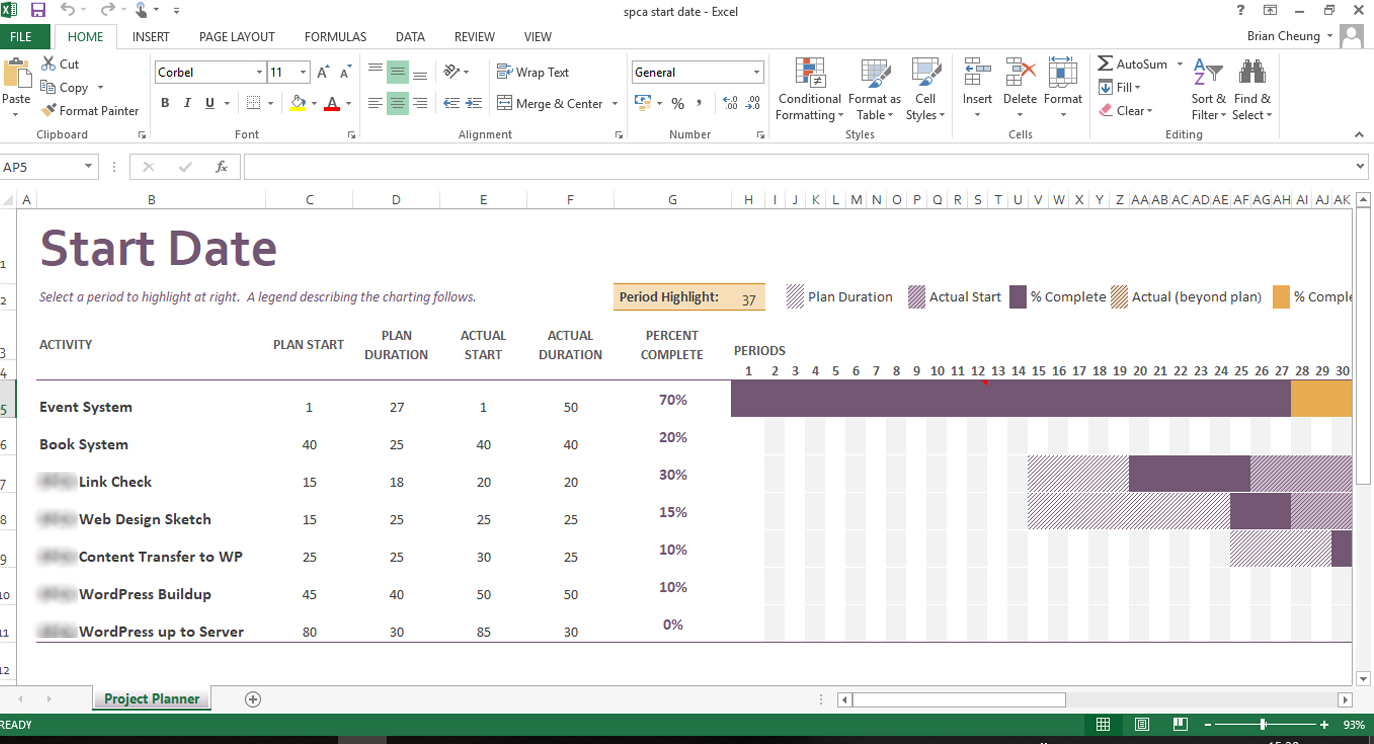Toggle Italic formatting
Screen dimensions: 1374x744
tap(187, 103)
